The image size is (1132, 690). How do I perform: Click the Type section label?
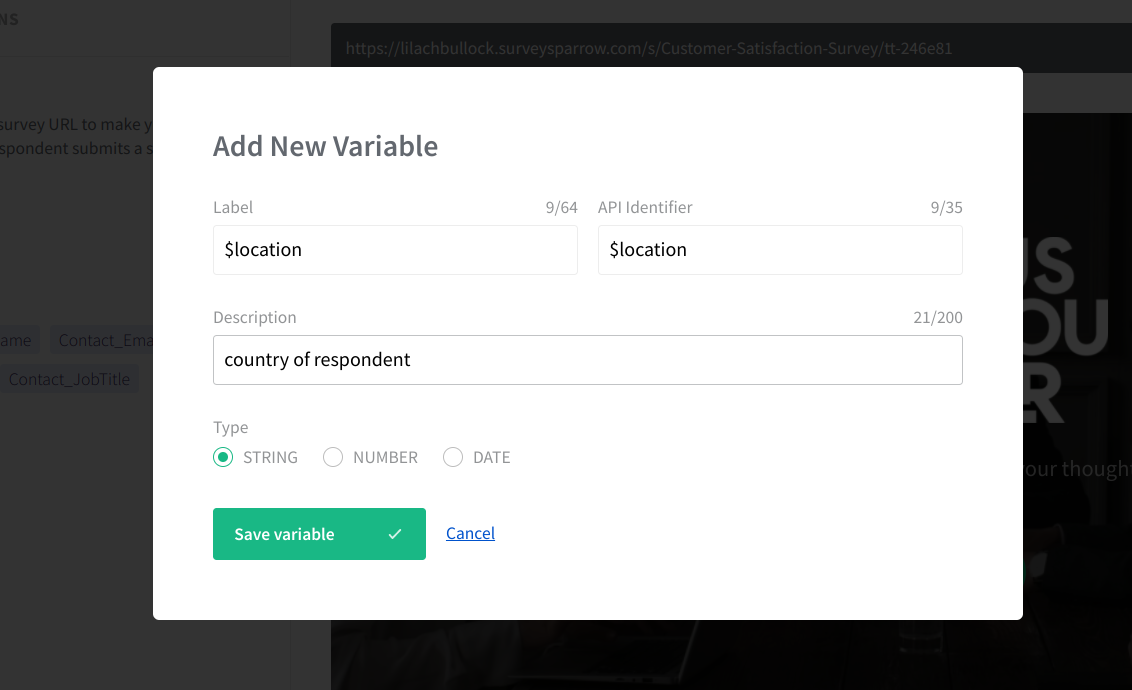[230, 427]
